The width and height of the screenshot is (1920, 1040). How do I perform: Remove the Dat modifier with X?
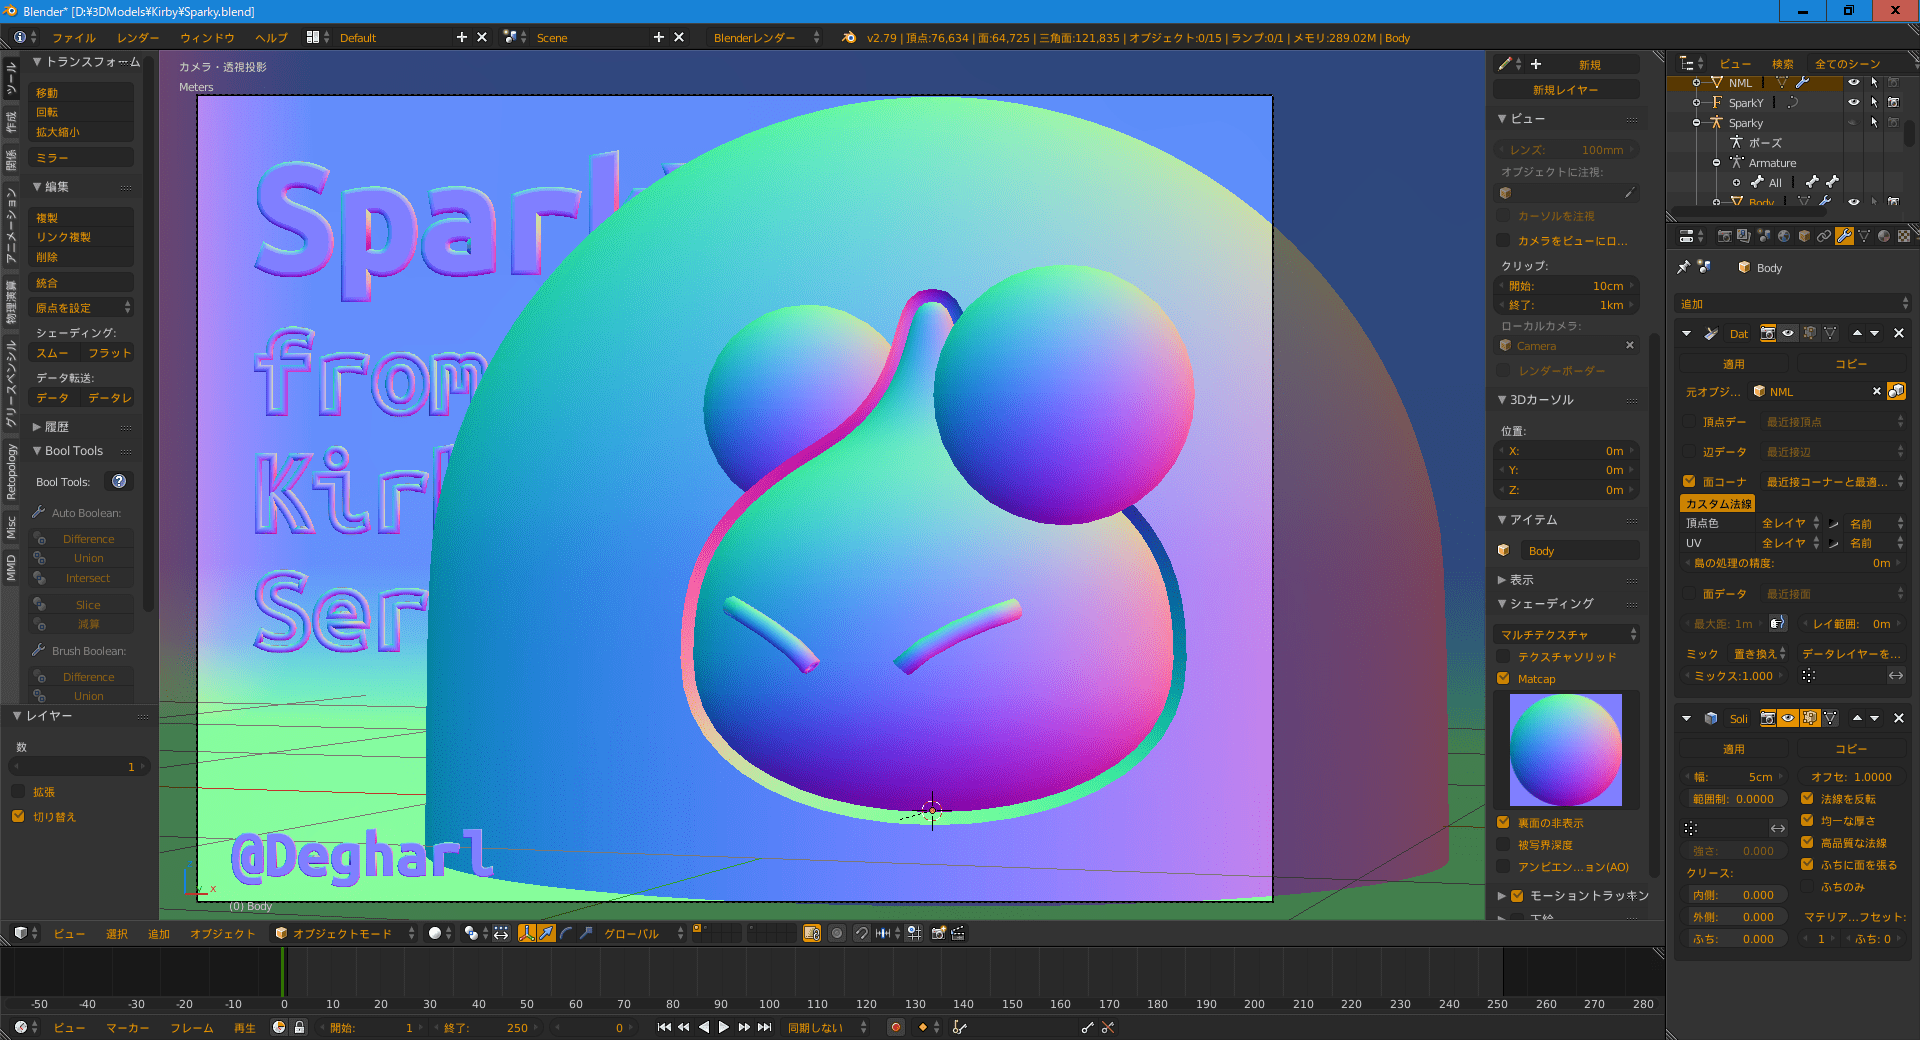tap(1899, 333)
